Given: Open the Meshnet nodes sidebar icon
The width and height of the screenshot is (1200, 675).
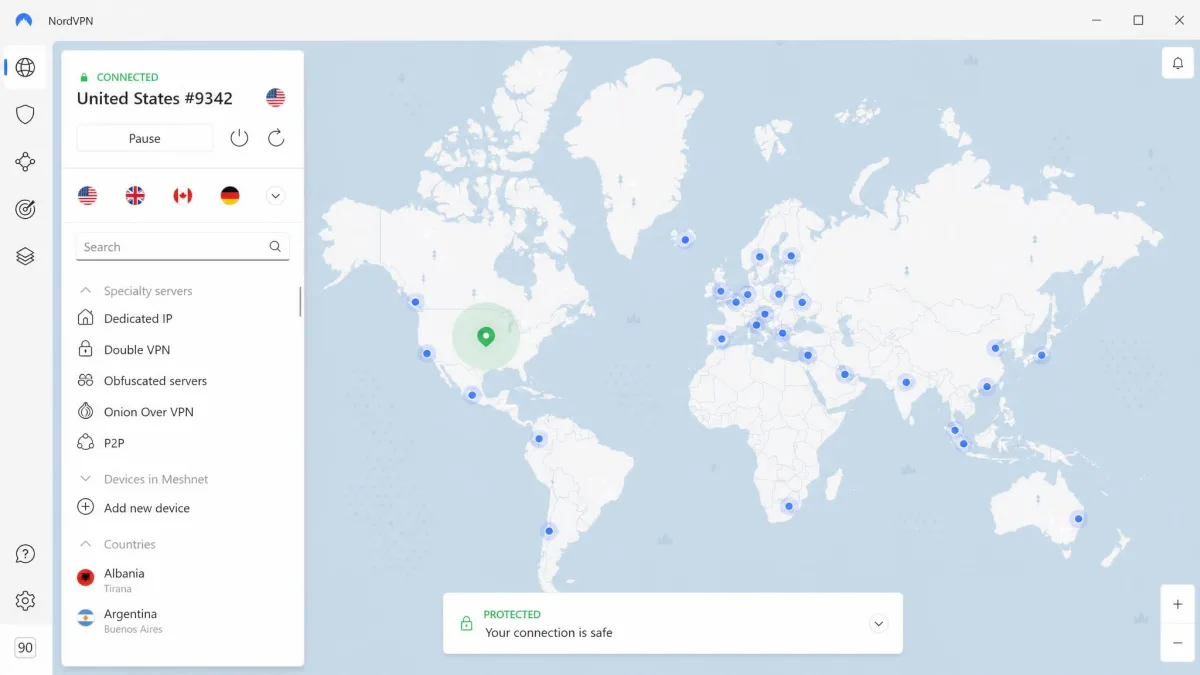Looking at the screenshot, I should click(26, 162).
